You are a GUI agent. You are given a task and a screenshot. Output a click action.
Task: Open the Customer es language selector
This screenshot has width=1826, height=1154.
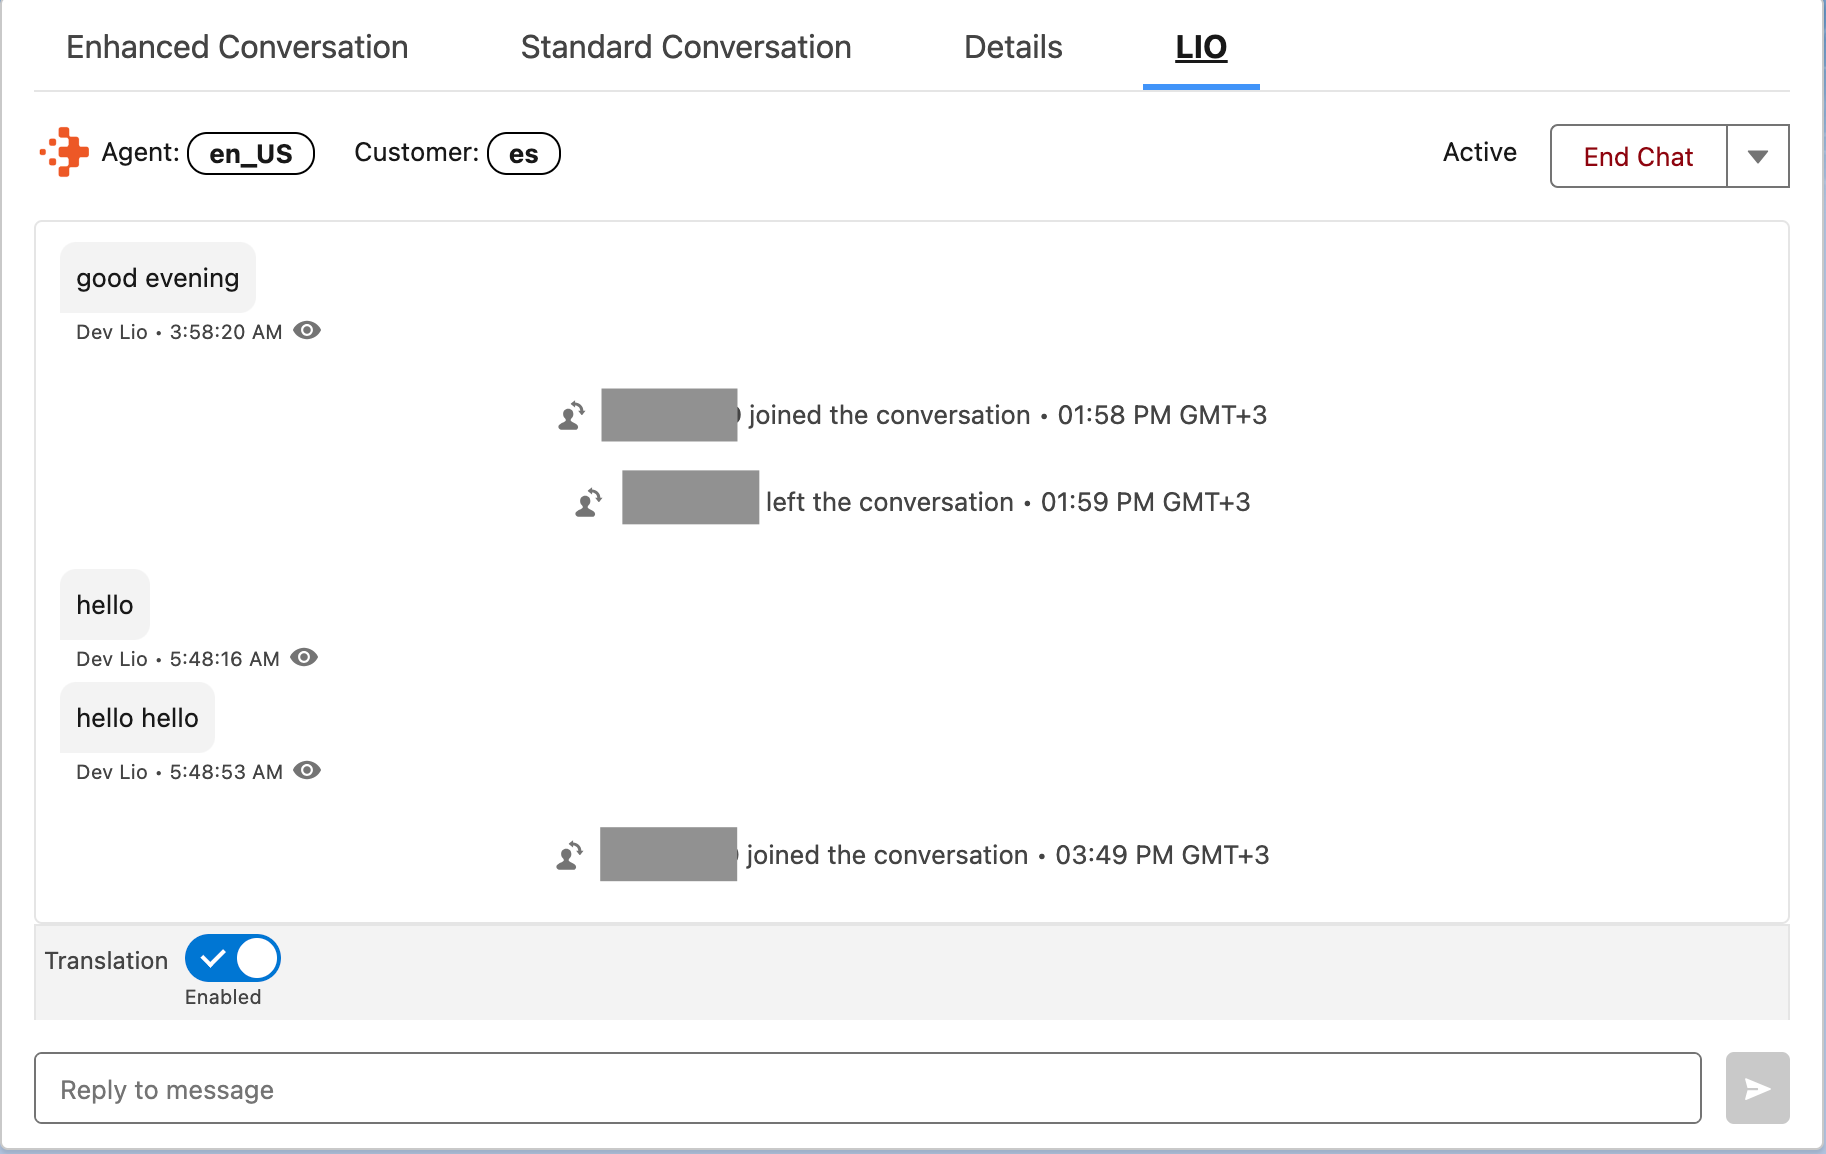coord(523,154)
